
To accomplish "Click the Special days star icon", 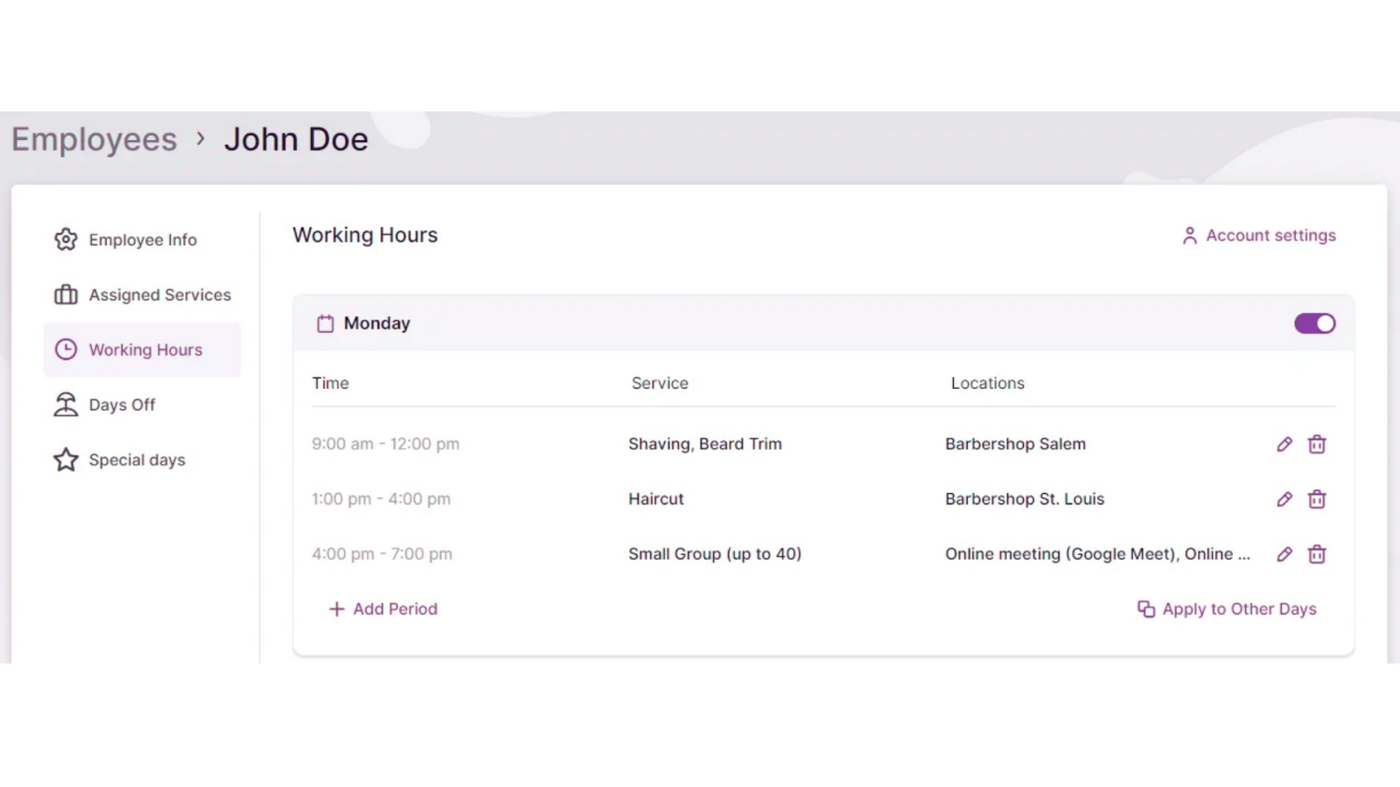I will pyautogui.click(x=66, y=460).
